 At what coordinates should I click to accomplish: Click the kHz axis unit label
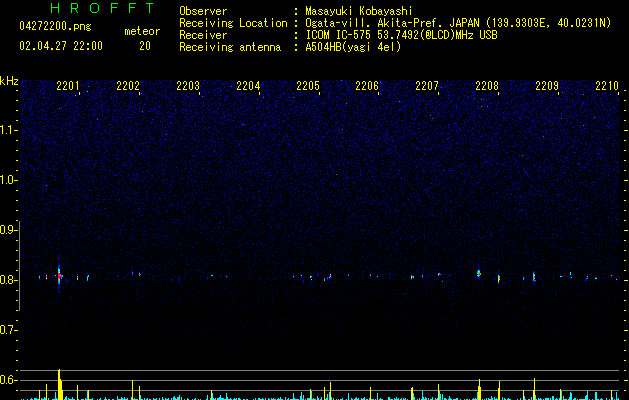(x=9, y=81)
